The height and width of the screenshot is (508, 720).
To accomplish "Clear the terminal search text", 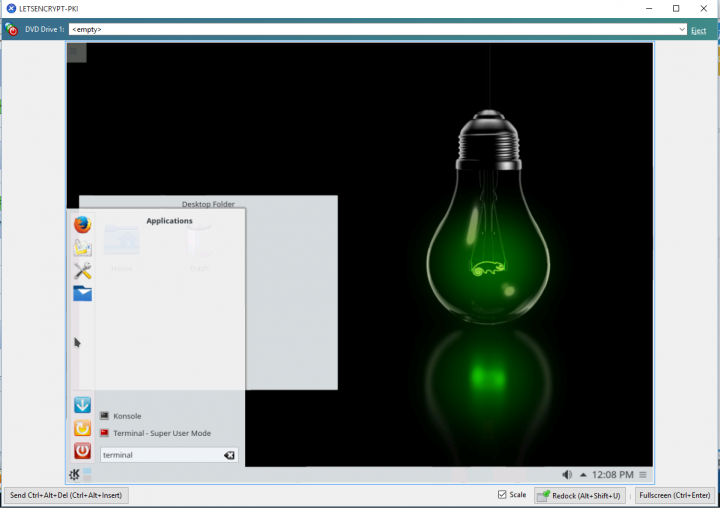I will point(229,455).
